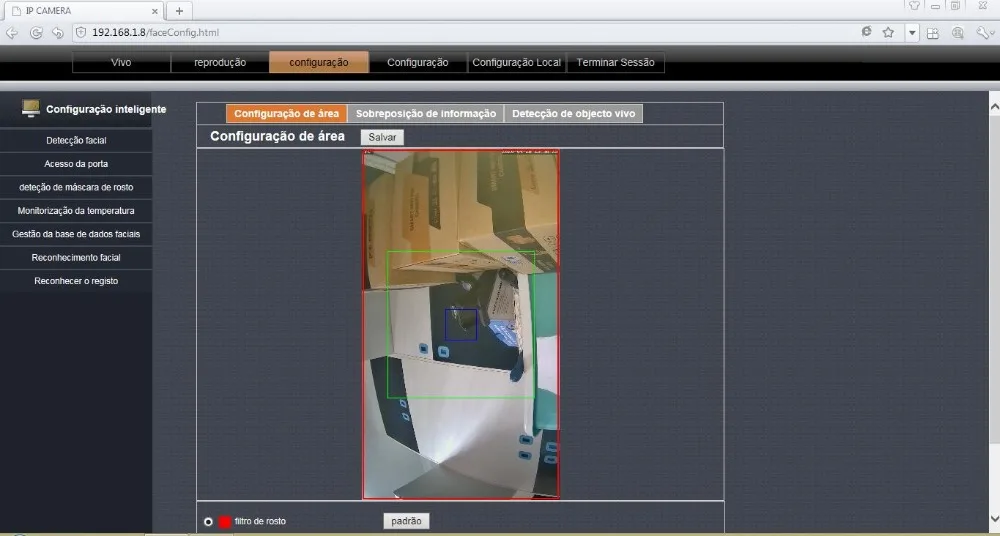
Task: Click the red filtro de rosto color swatch
Action: click(x=224, y=521)
